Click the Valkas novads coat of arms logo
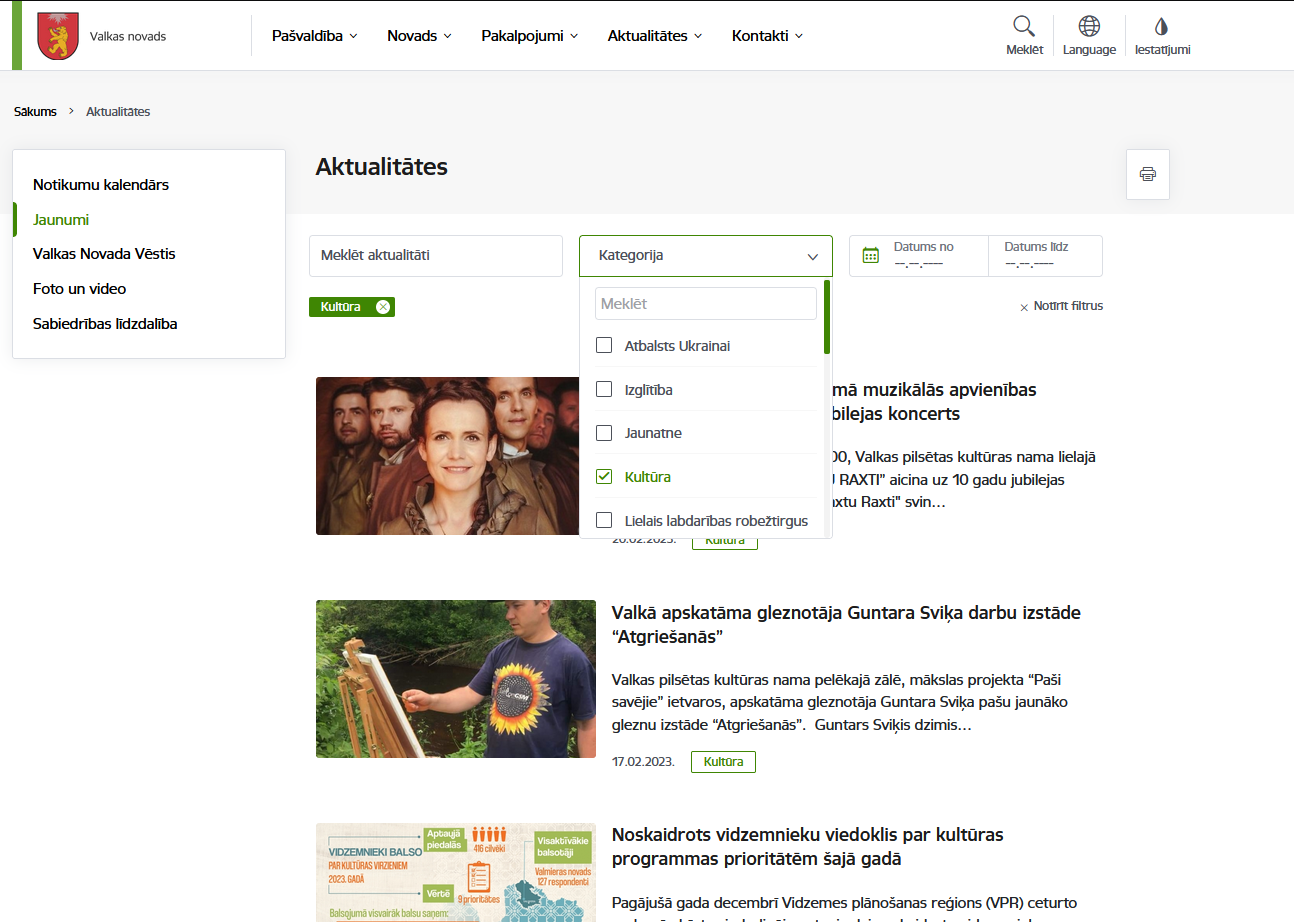This screenshot has width=1294, height=922. tap(57, 36)
